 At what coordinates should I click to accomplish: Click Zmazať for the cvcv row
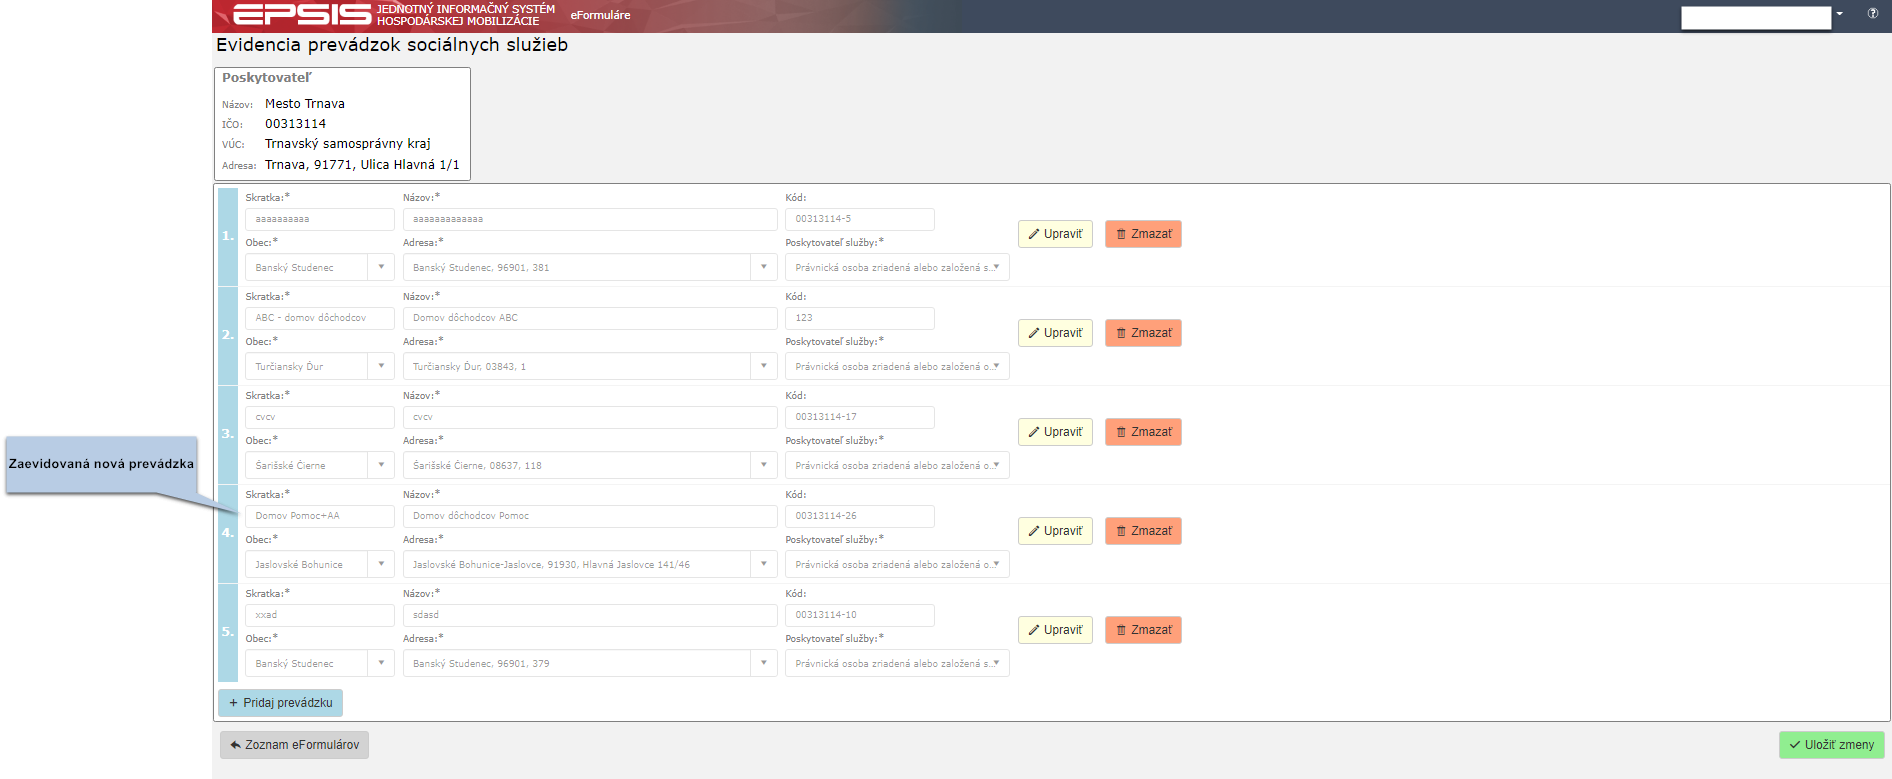(x=1143, y=432)
